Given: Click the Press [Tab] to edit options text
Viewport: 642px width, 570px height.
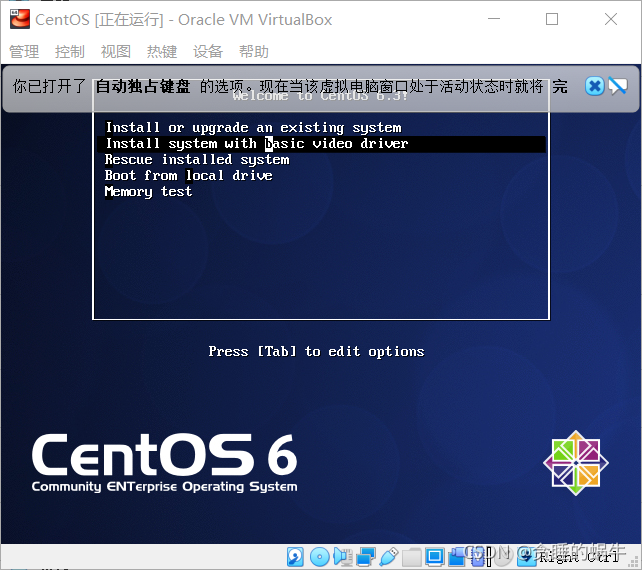Looking at the screenshot, I should pyautogui.click(x=316, y=351).
